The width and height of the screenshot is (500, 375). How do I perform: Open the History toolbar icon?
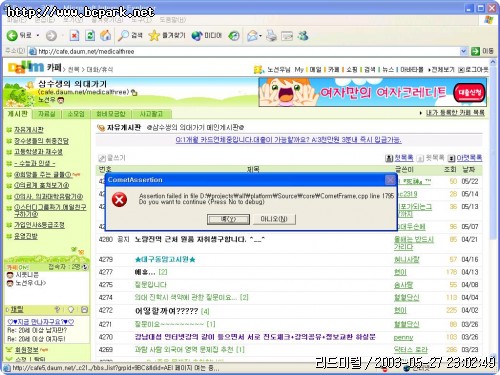pos(234,36)
